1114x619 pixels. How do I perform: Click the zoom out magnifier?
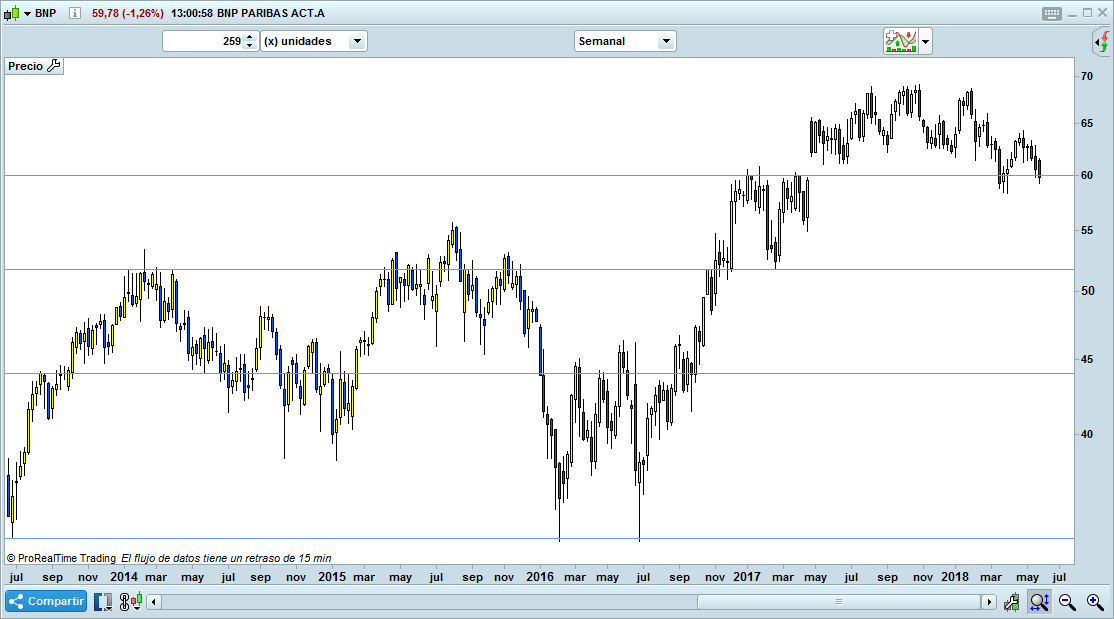[1067, 602]
